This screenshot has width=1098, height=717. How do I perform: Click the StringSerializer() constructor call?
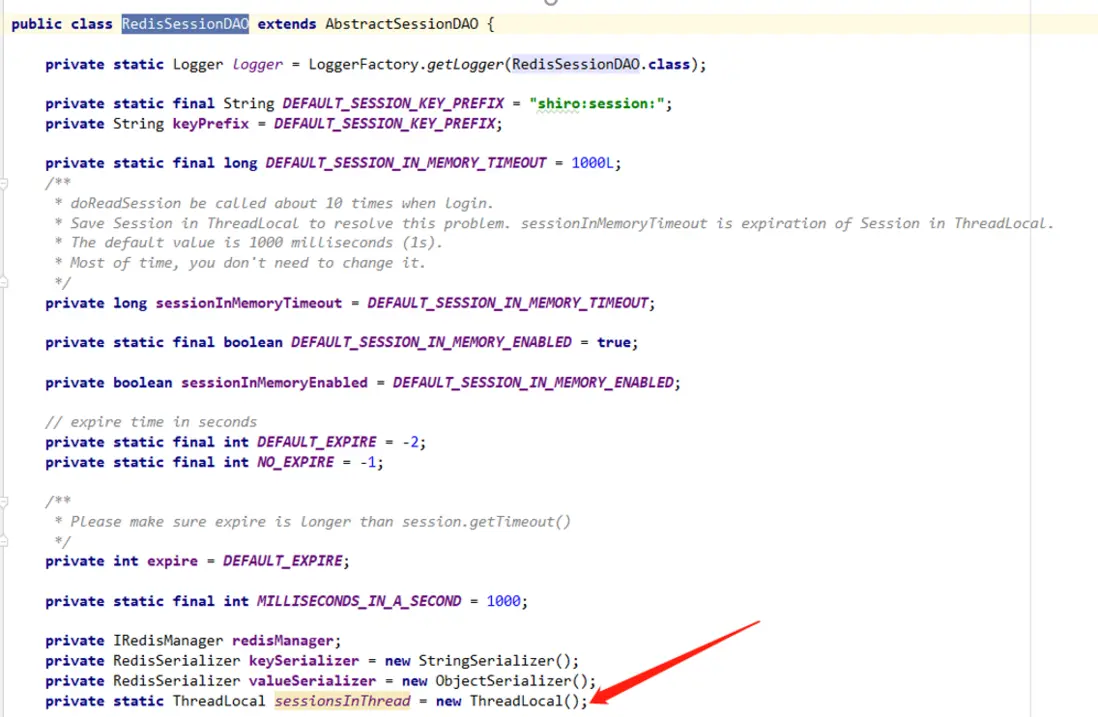click(496, 661)
